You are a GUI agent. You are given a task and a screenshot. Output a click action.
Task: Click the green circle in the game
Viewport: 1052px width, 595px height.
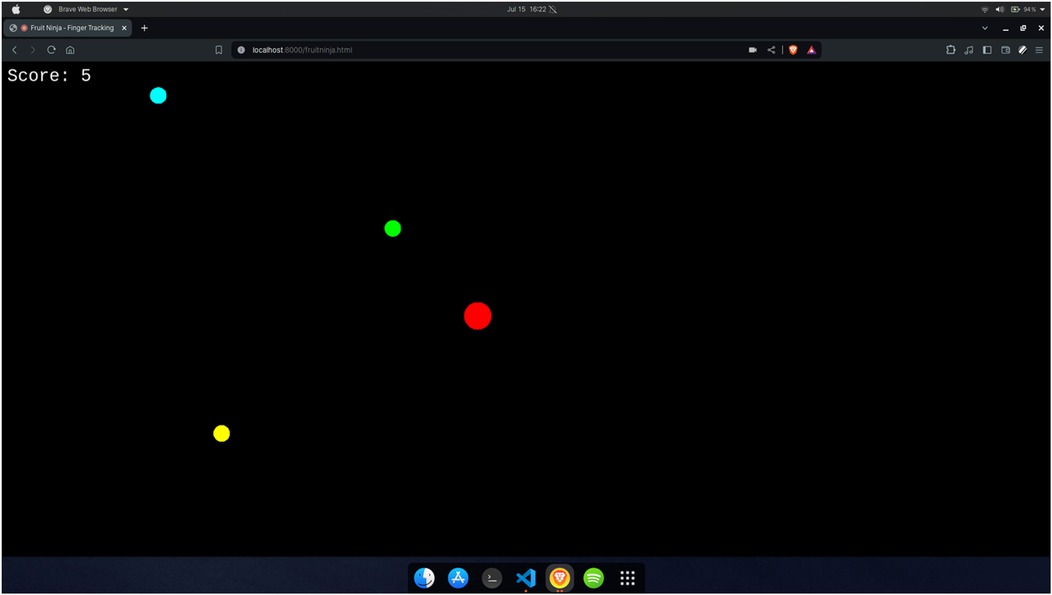point(393,229)
